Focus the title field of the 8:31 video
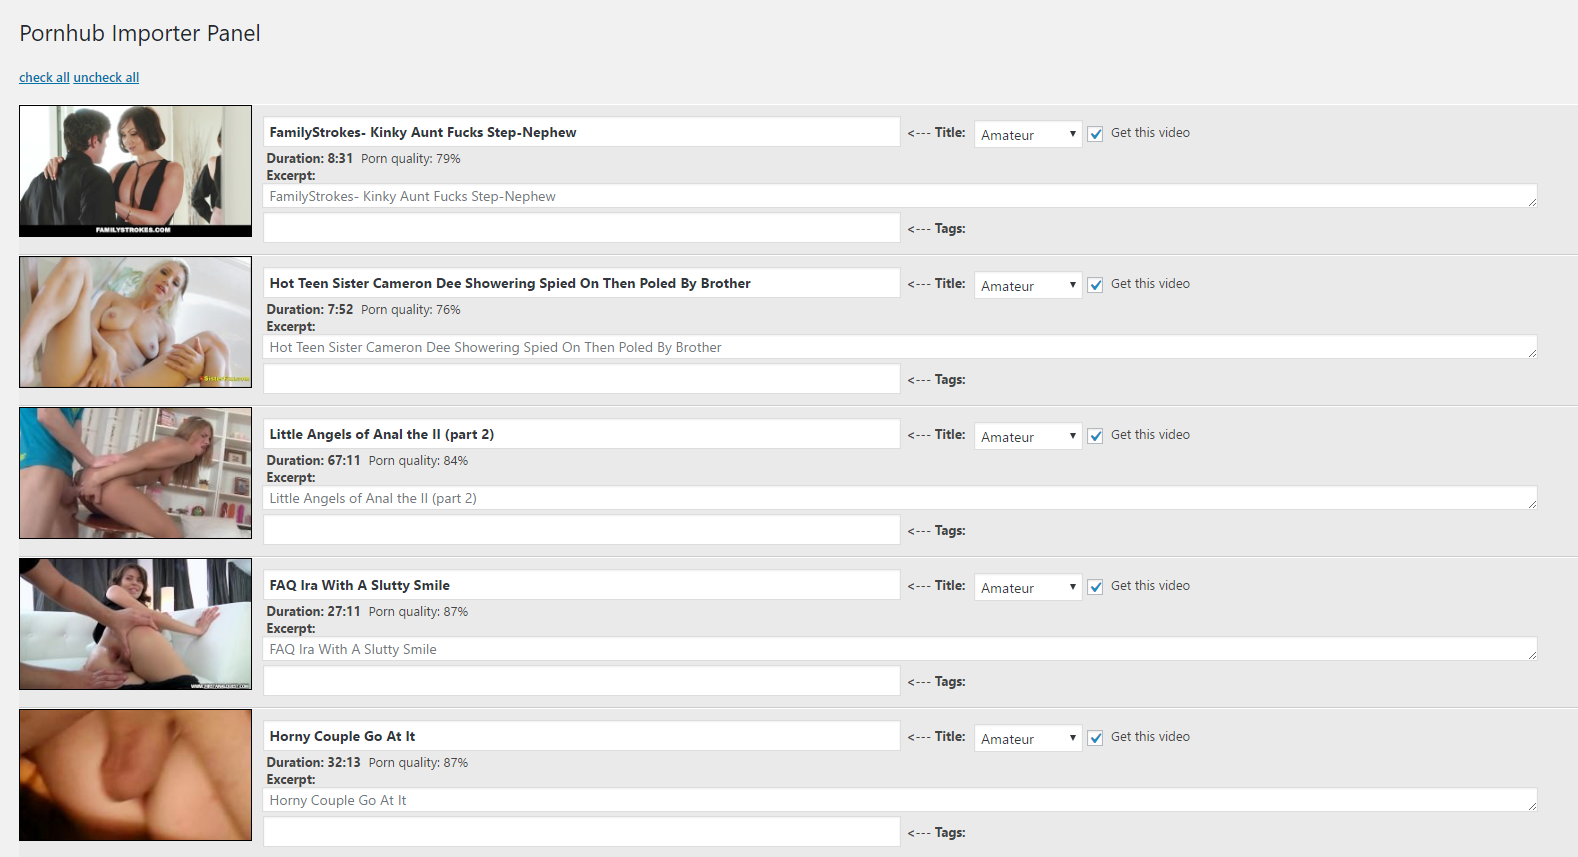The height and width of the screenshot is (857, 1578). point(581,132)
